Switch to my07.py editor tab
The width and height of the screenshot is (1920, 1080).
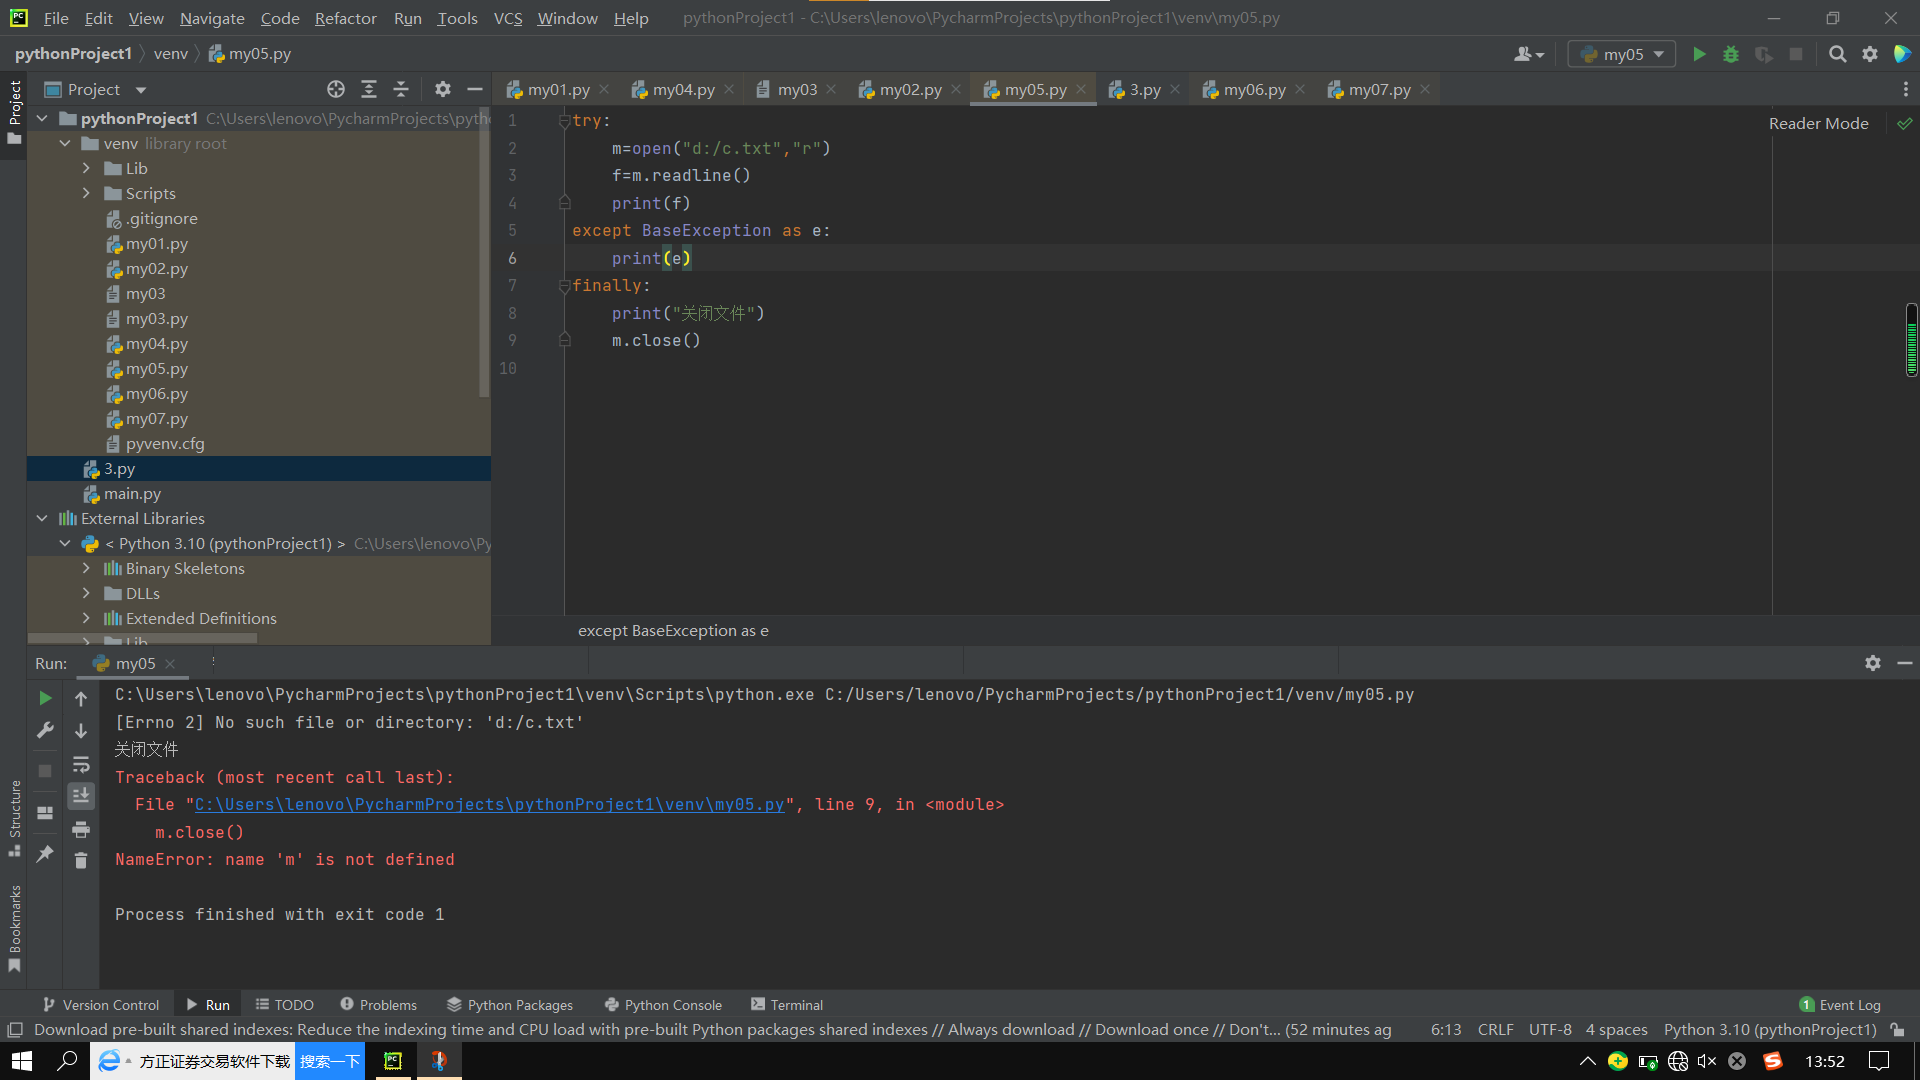(x=1379, y=89)
